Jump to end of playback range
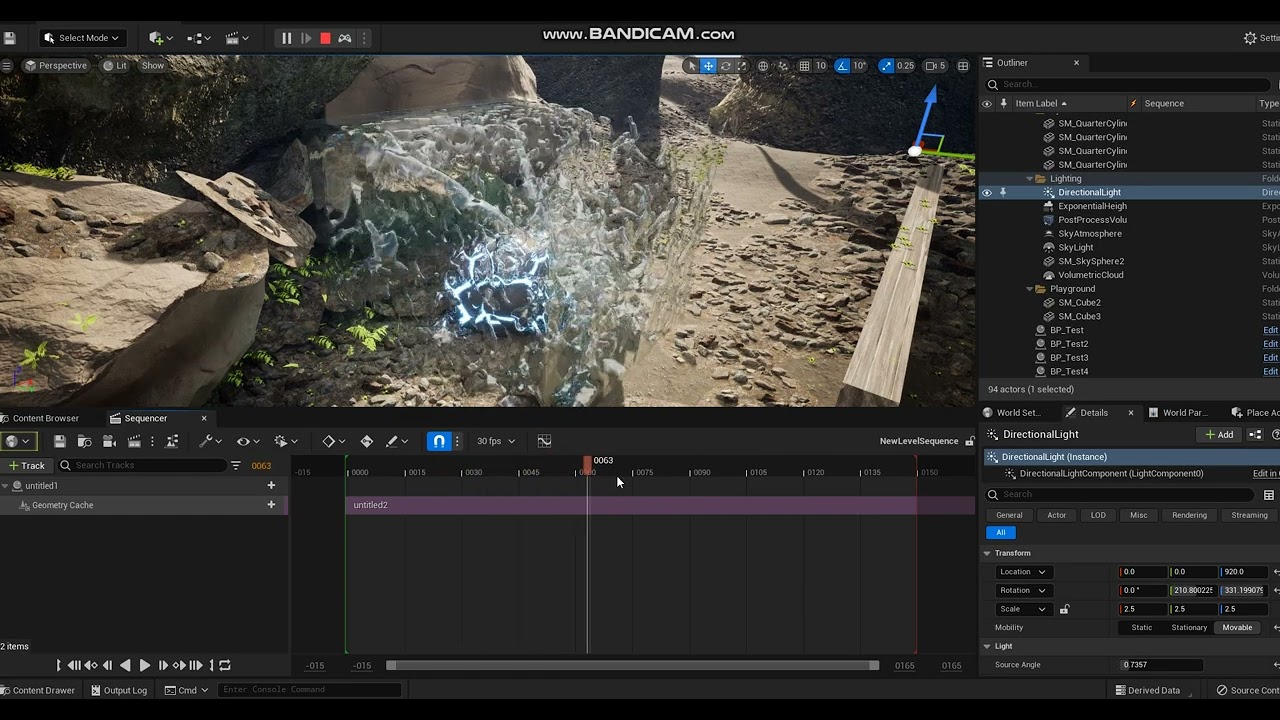Image resolution: width=1280 pixels, height=720 pixels. pos(211,665)
